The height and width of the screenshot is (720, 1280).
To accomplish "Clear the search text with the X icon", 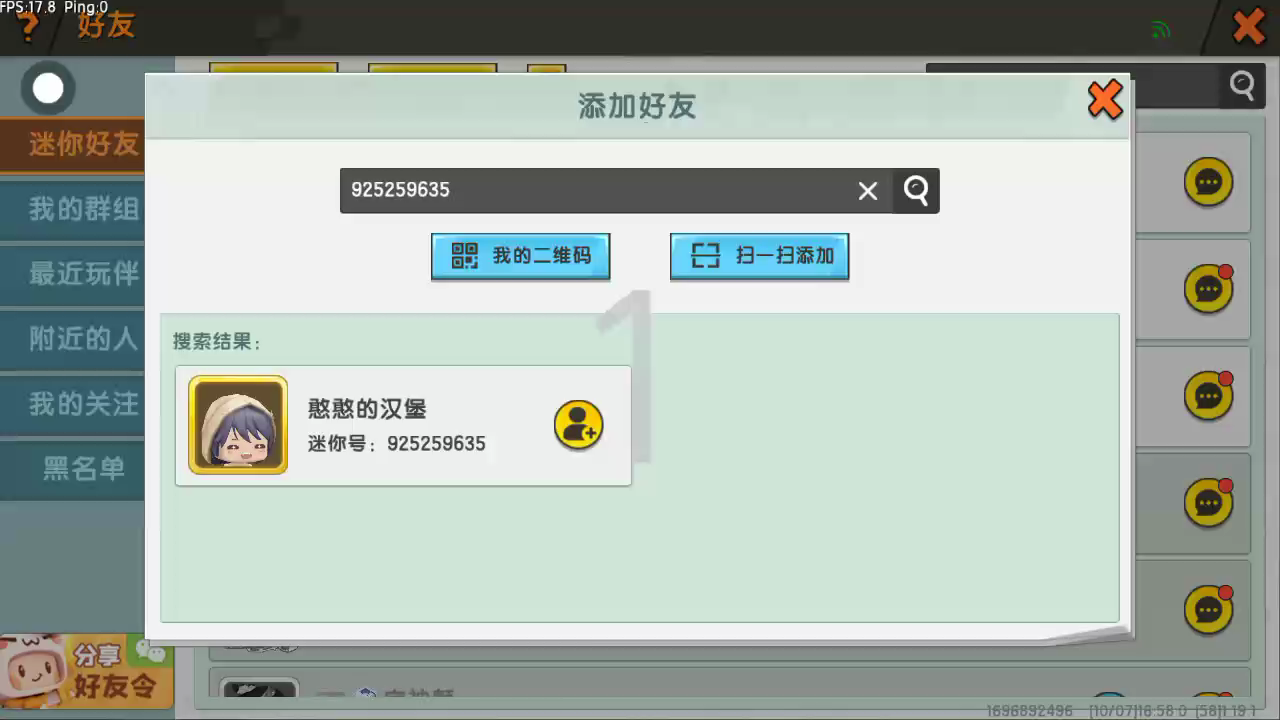I will coord(867,191).
